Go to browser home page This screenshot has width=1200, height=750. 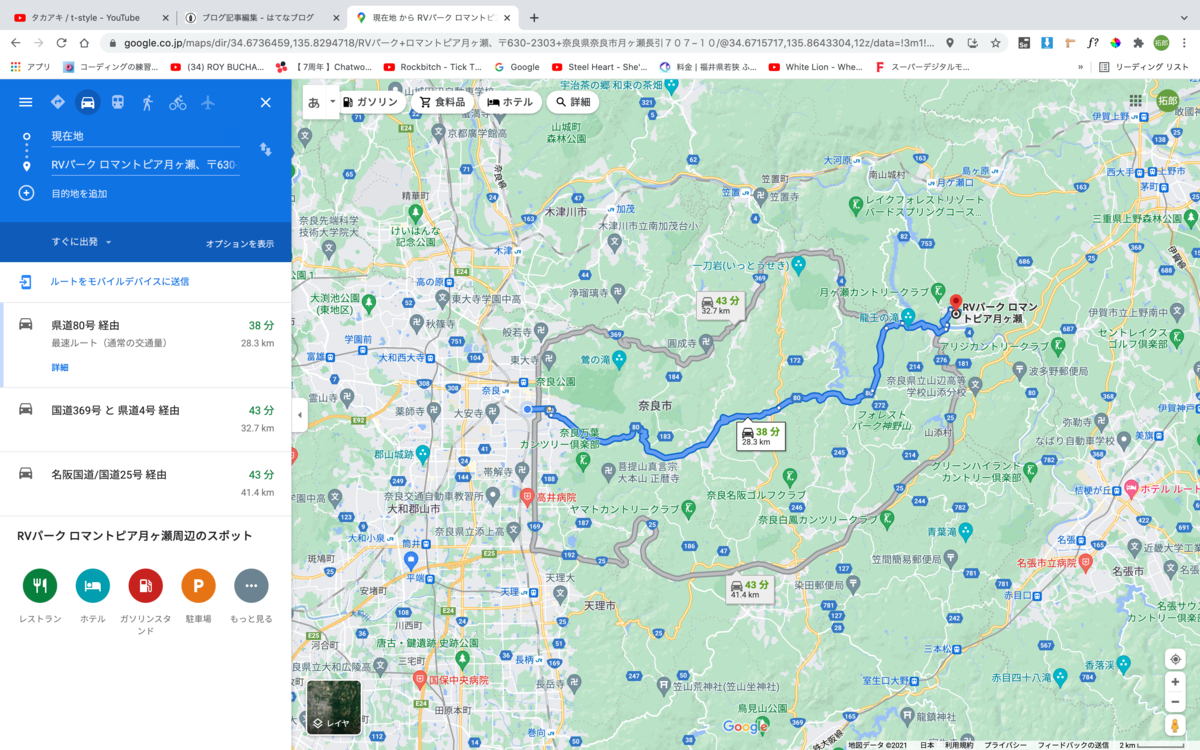[84, 43]
